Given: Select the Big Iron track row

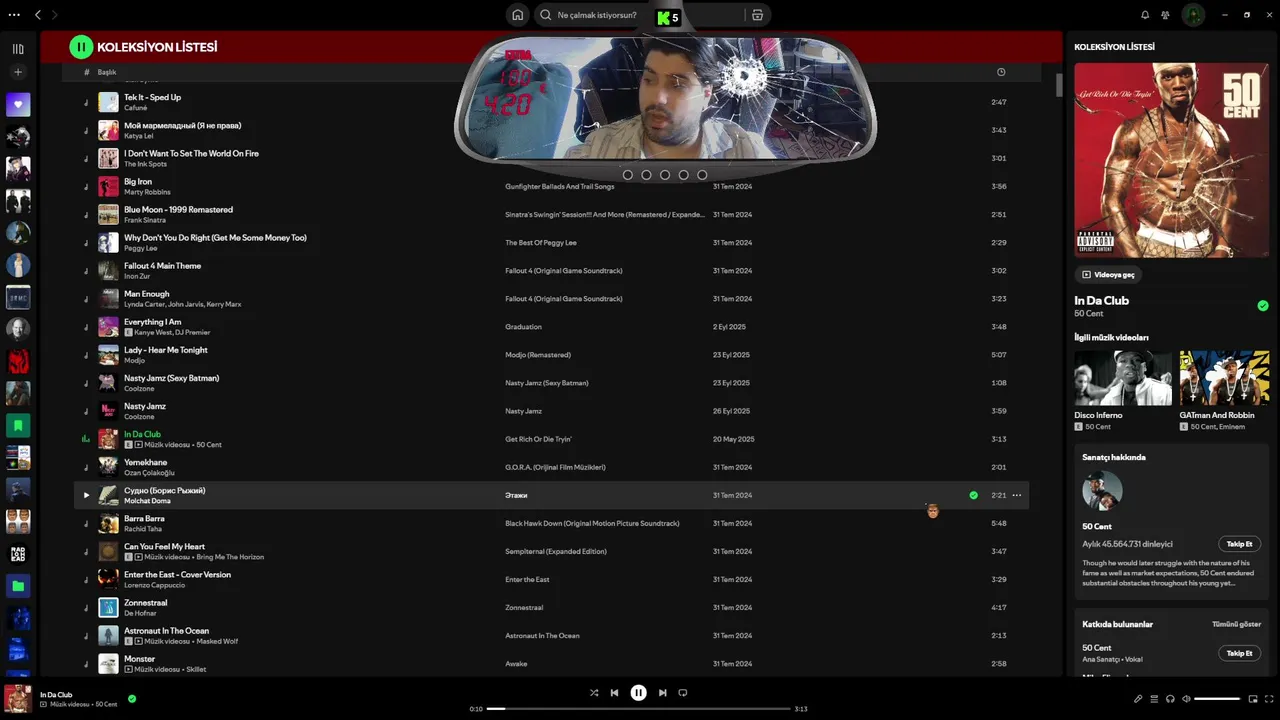Looking at the screenshot, I should click(552, 186).
